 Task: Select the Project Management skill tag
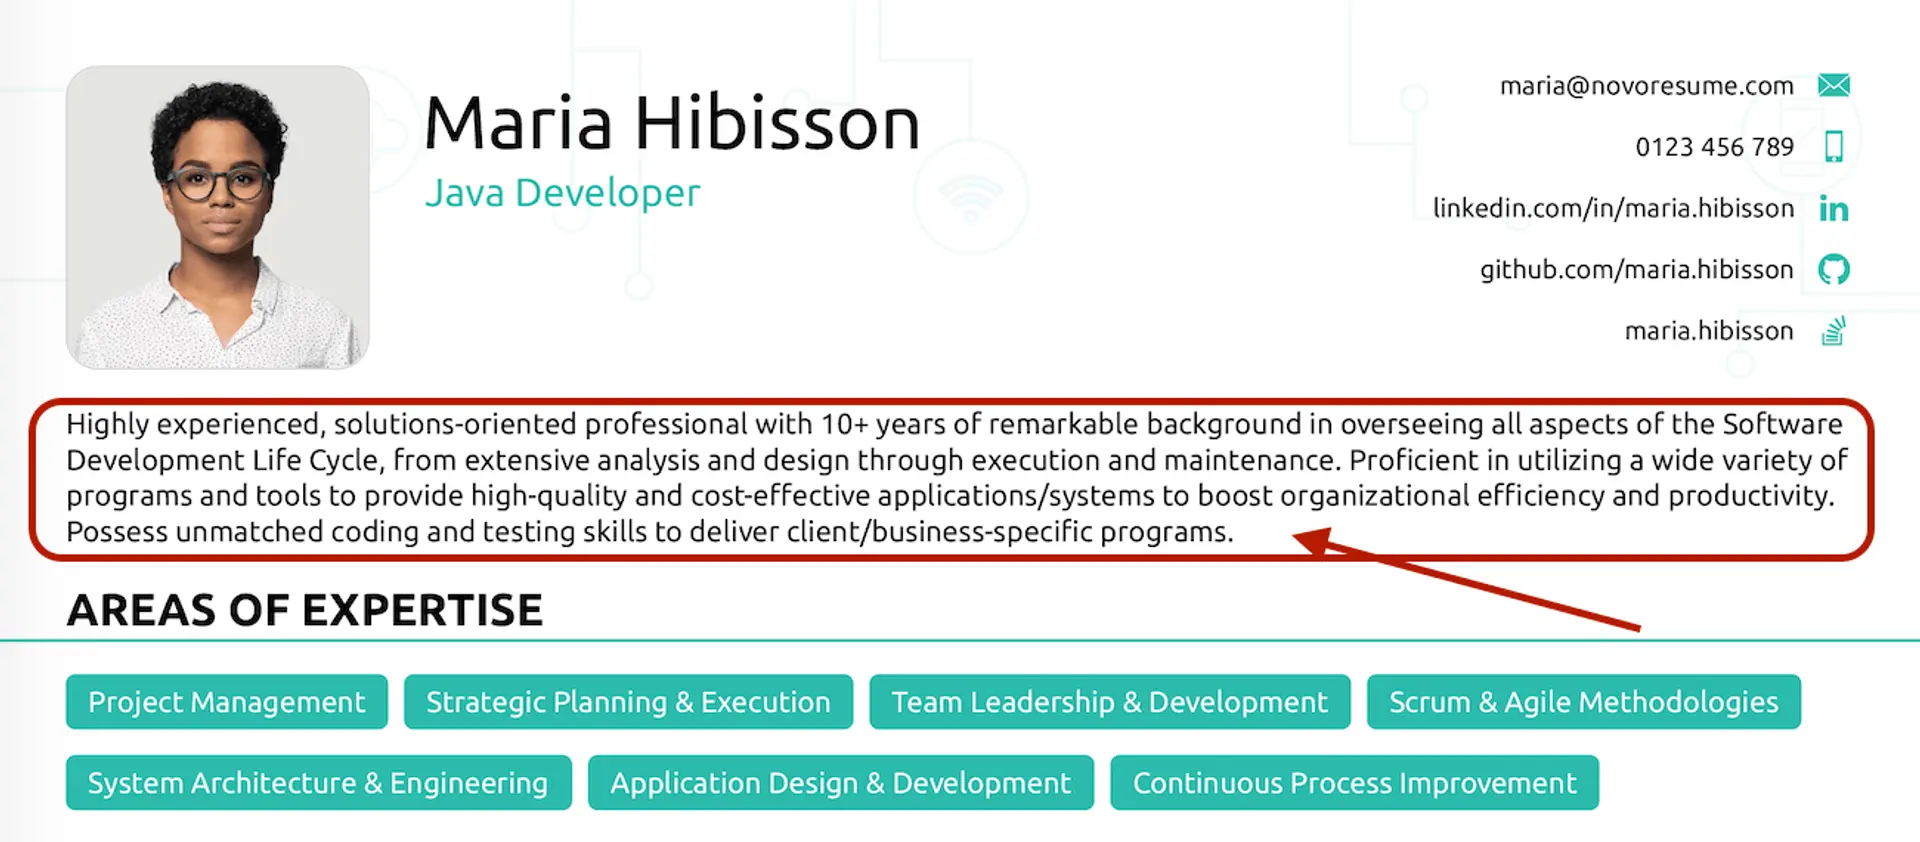pos(227,702)
